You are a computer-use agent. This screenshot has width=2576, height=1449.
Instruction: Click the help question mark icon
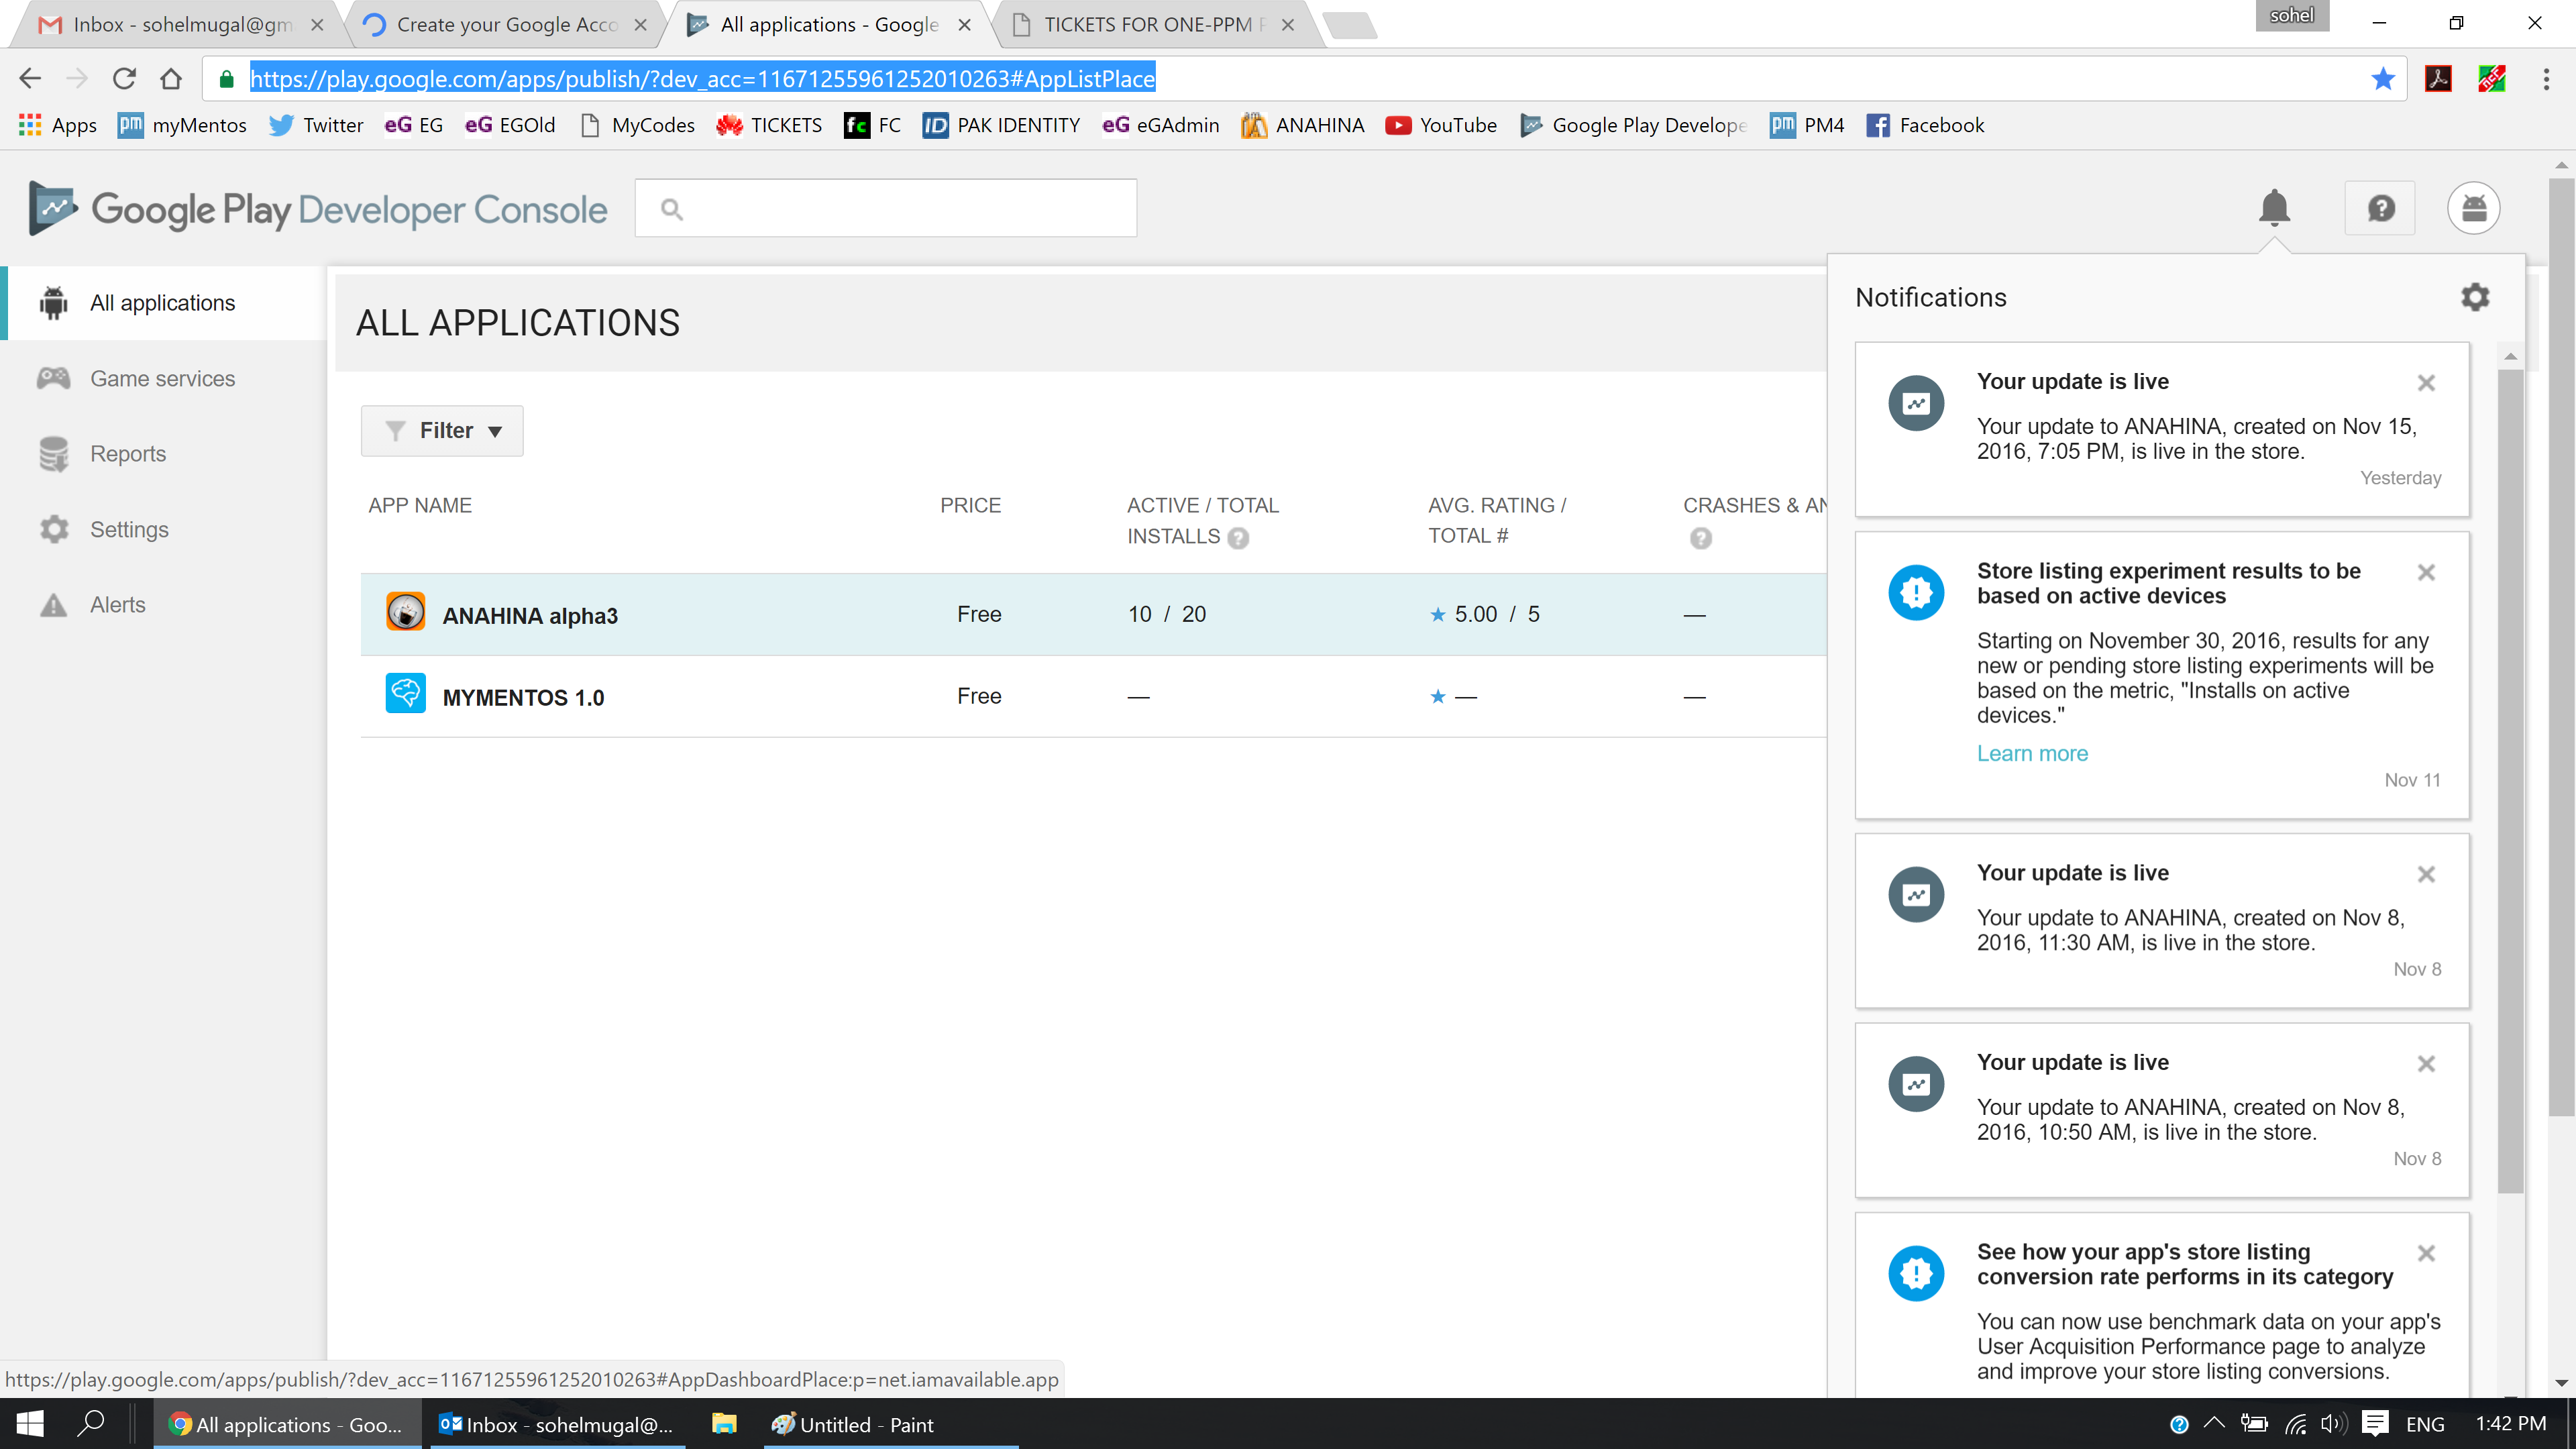pyautogui.click(x=2381, y=208)
